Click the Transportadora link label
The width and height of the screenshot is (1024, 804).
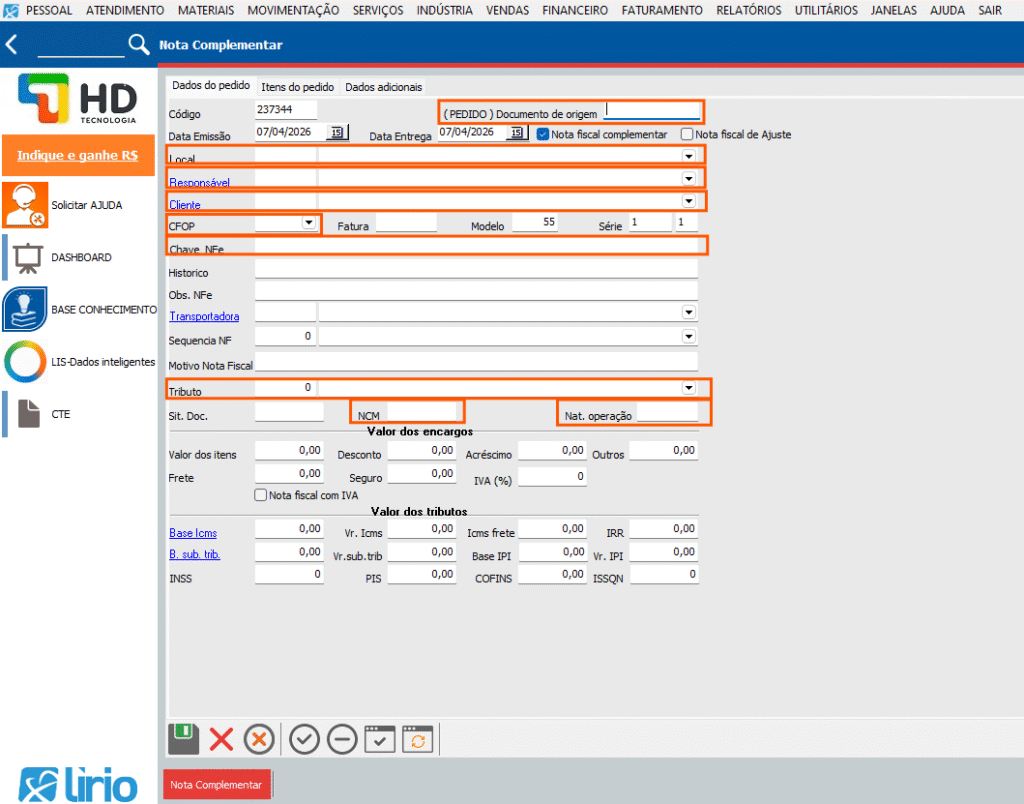(x=204, y=316)
